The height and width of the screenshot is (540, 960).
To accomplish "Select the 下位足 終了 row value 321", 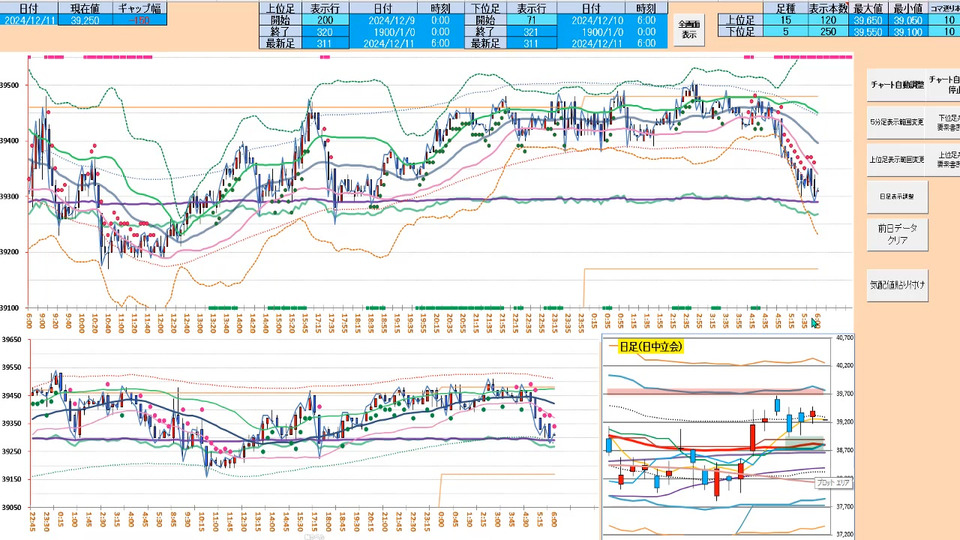I will point(531,32).
